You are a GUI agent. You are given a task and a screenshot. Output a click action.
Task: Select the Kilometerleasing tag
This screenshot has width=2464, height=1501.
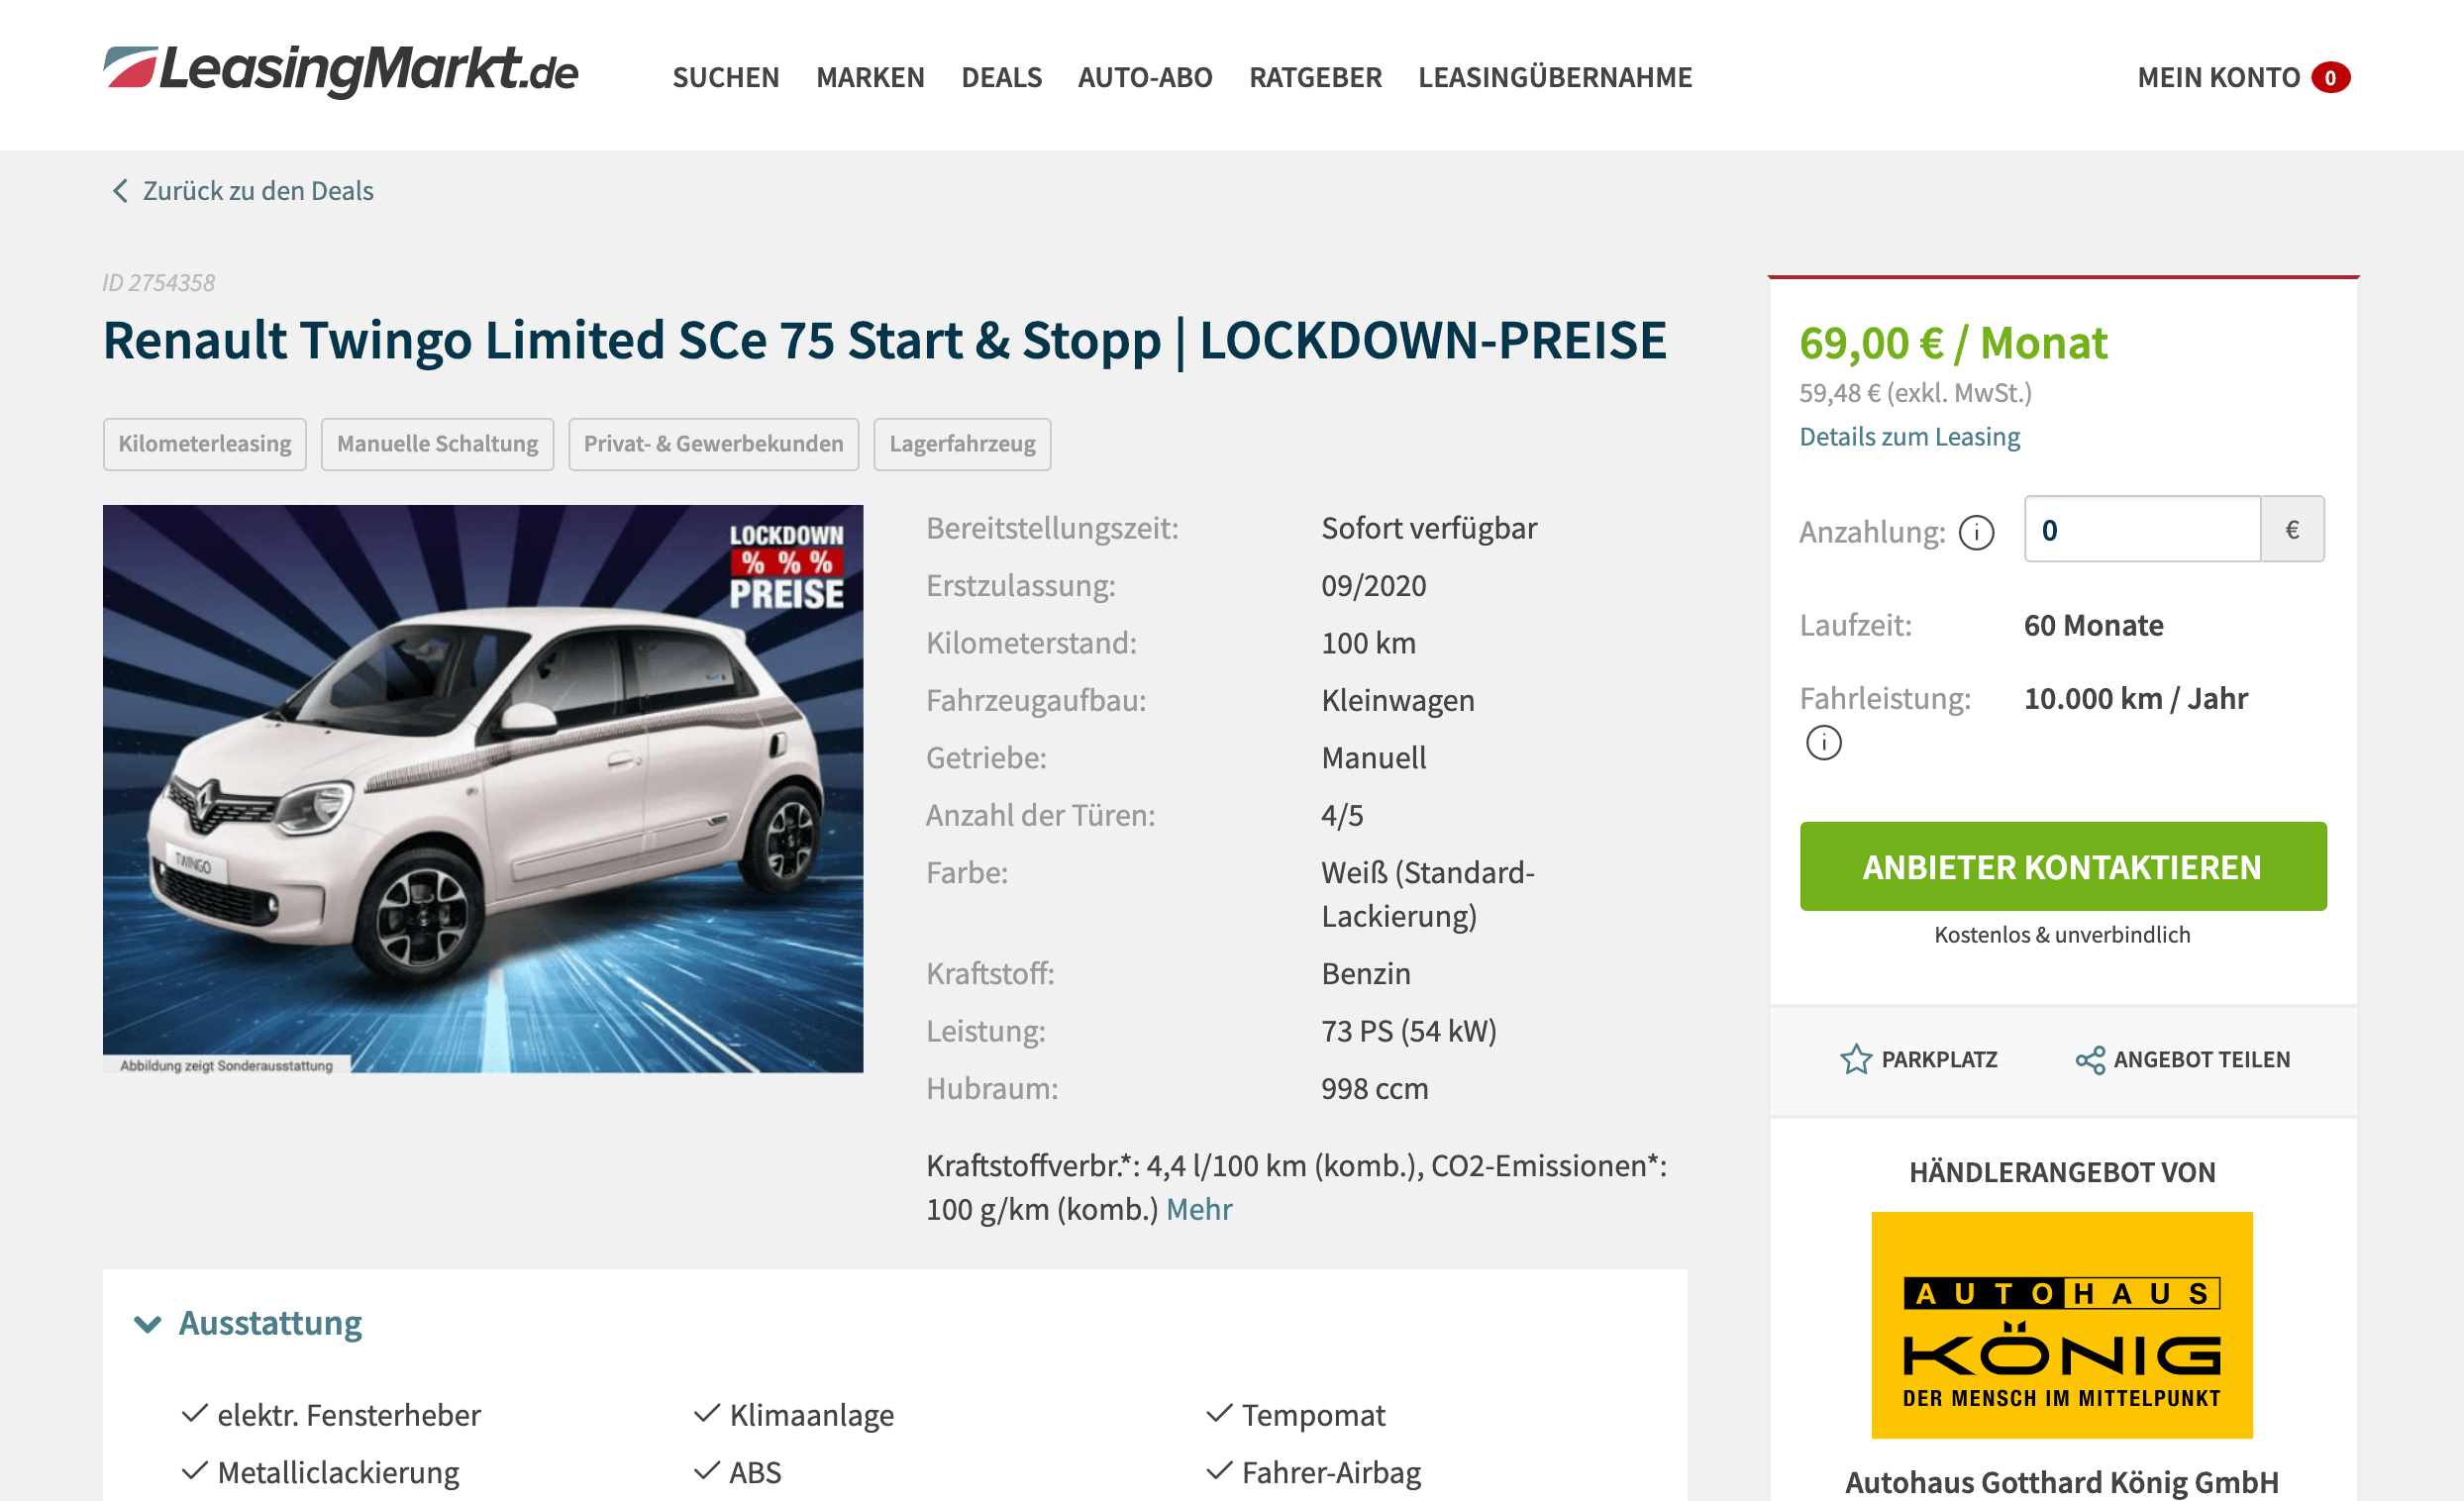click(205, 444)
